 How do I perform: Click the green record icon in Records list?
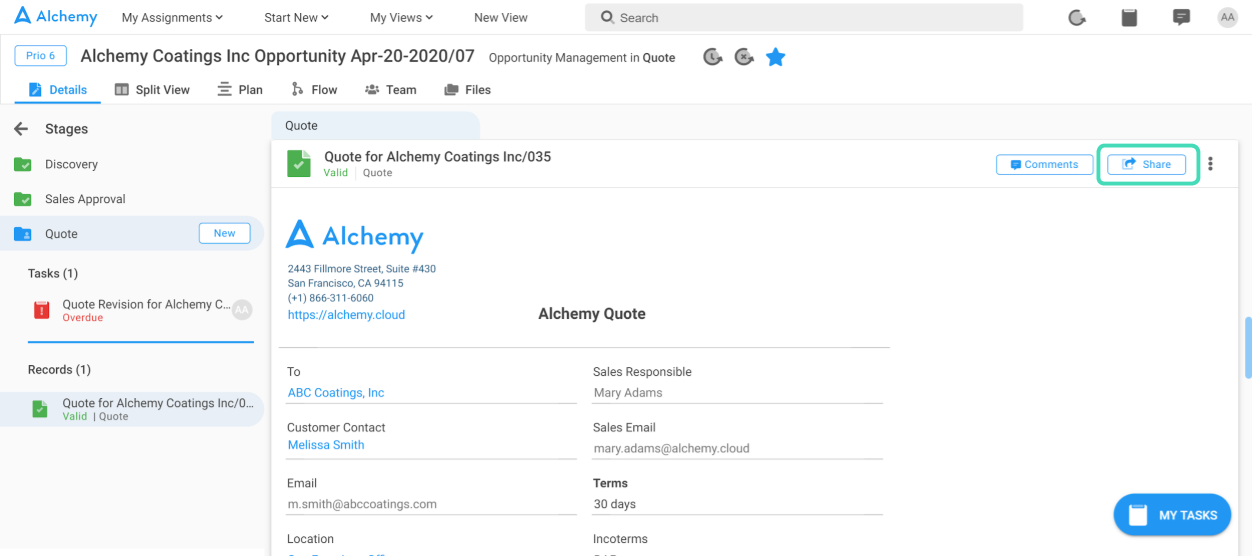click(x=39, y=409)
